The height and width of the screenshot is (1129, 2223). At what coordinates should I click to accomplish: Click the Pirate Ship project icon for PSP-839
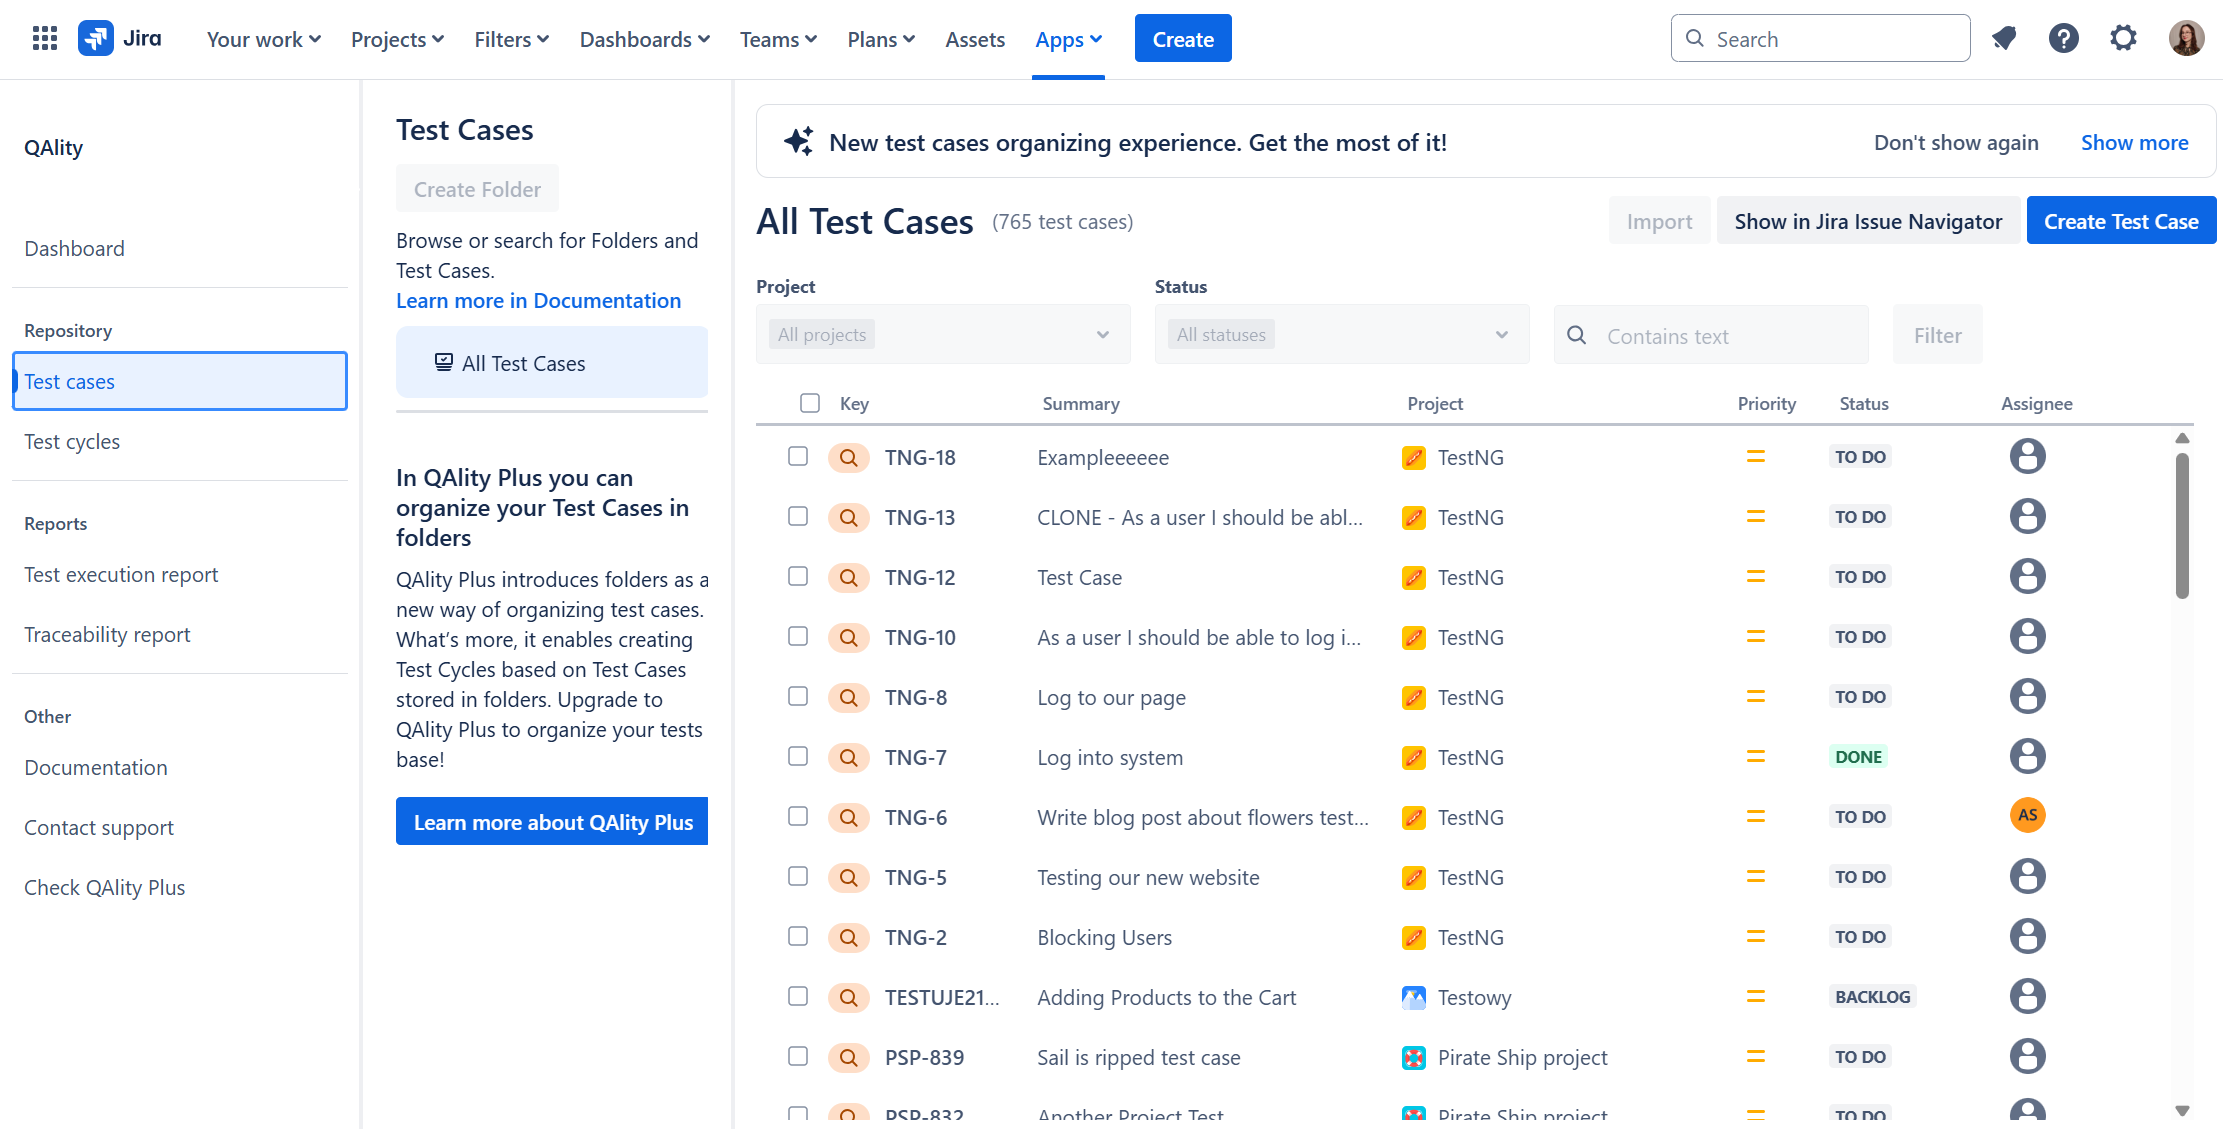pos(1414,1057)
